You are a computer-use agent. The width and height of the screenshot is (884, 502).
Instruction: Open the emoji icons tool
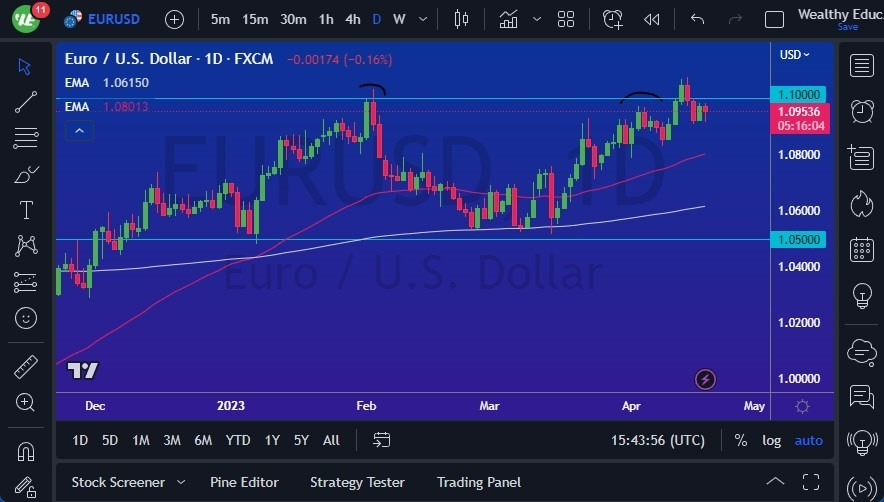point(26,318)
